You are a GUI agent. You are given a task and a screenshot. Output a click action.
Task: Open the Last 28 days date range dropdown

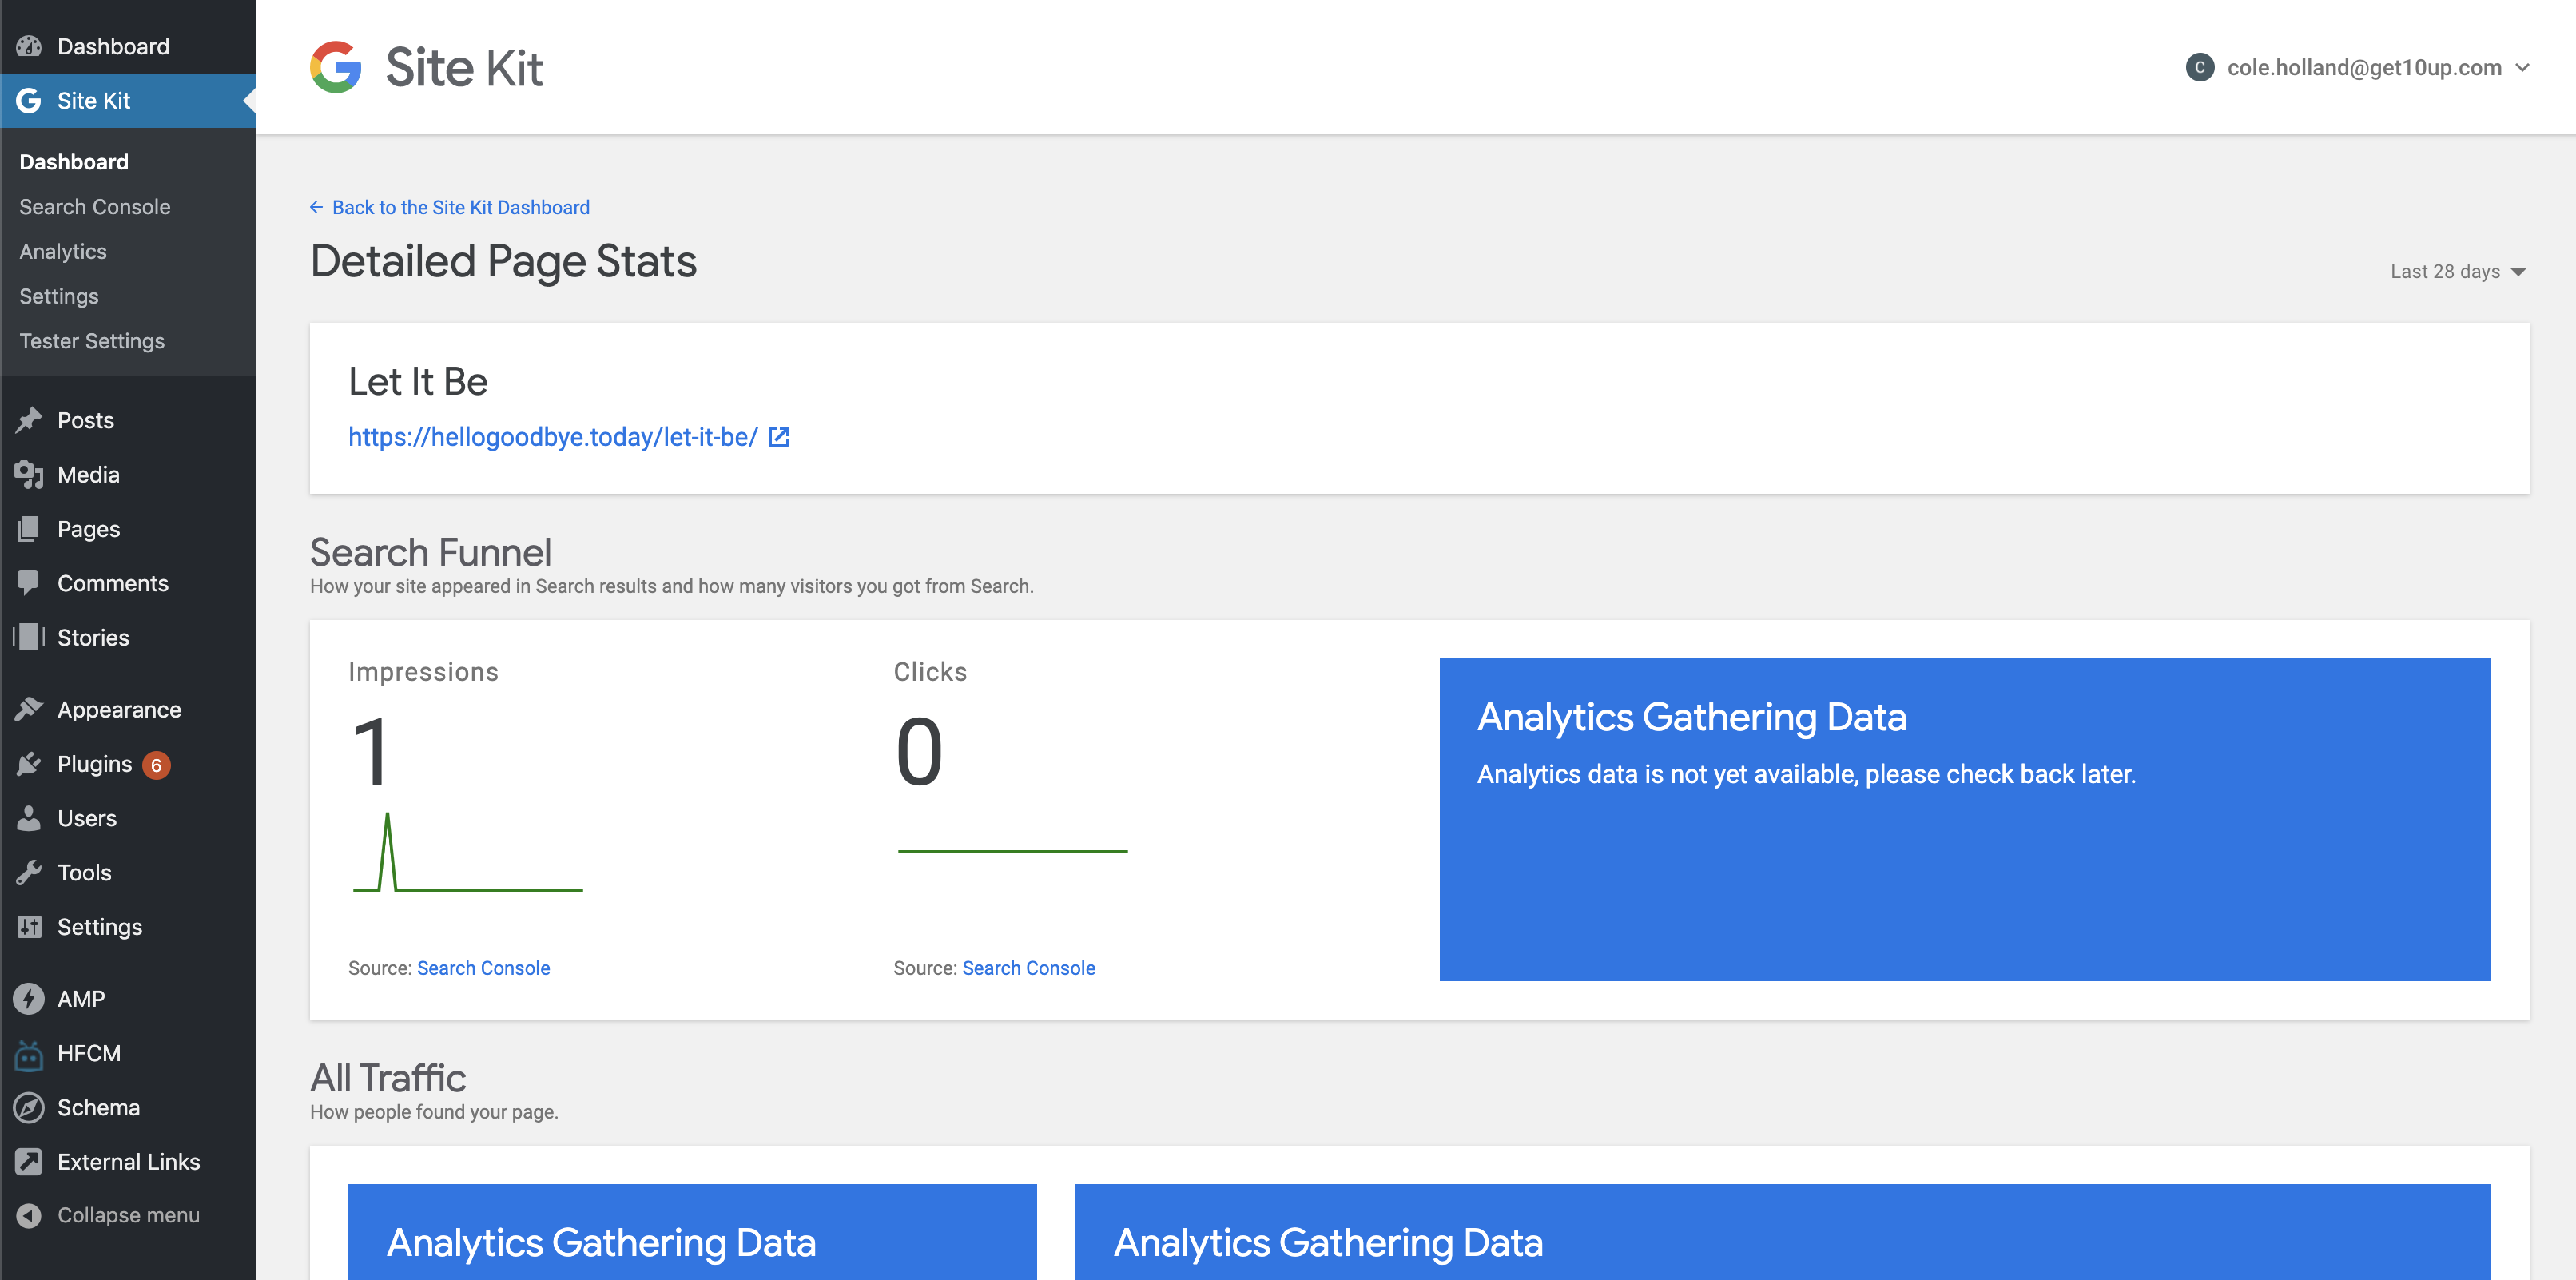pyautogui.click(x=2458, y=272)
